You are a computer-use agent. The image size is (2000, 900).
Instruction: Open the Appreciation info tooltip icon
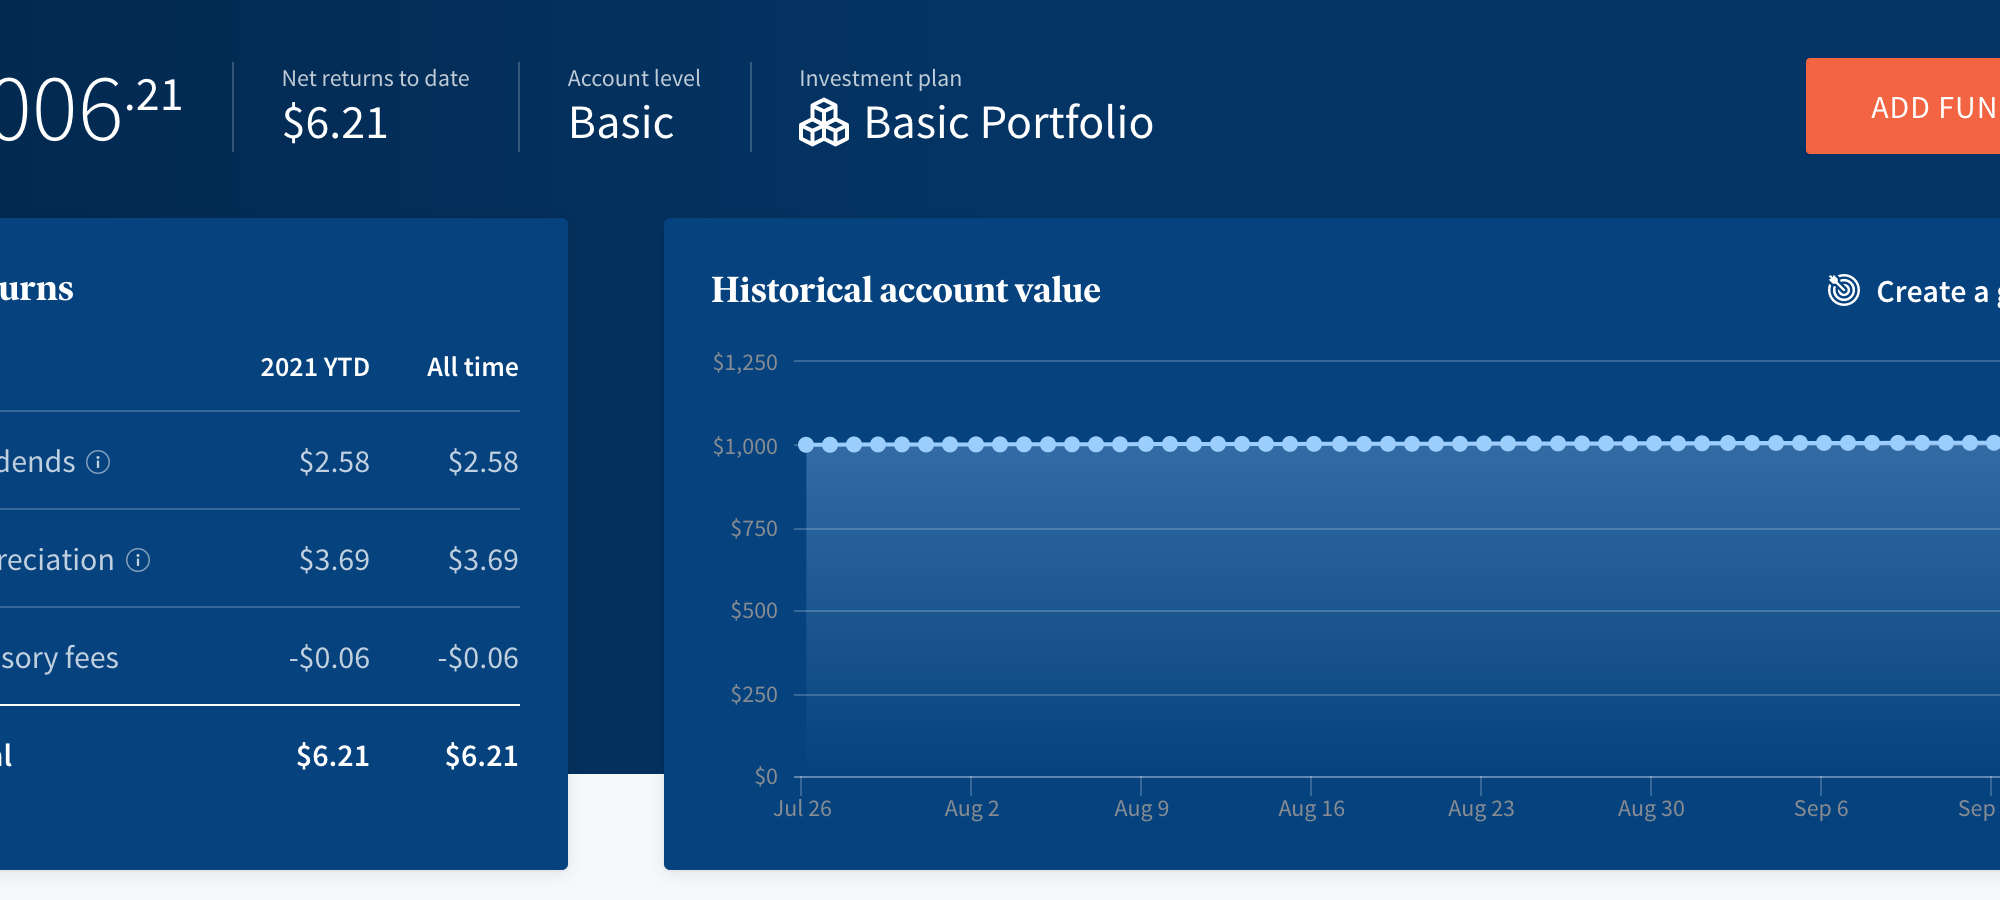(138, 560)
